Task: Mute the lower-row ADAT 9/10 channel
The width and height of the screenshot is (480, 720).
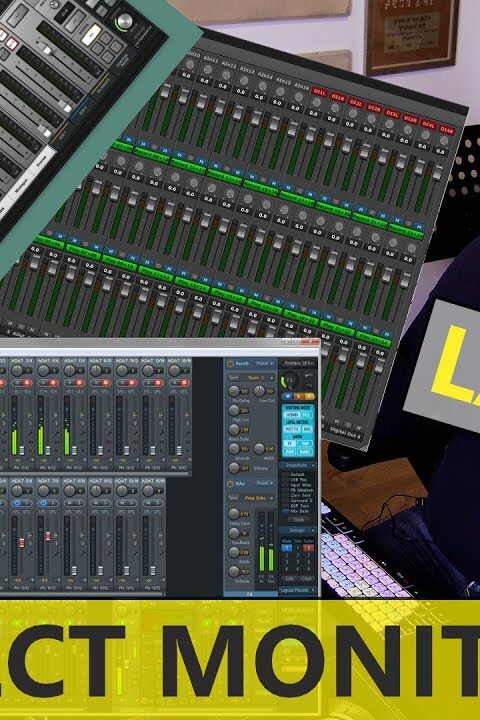Action: [x=70, y=502]
